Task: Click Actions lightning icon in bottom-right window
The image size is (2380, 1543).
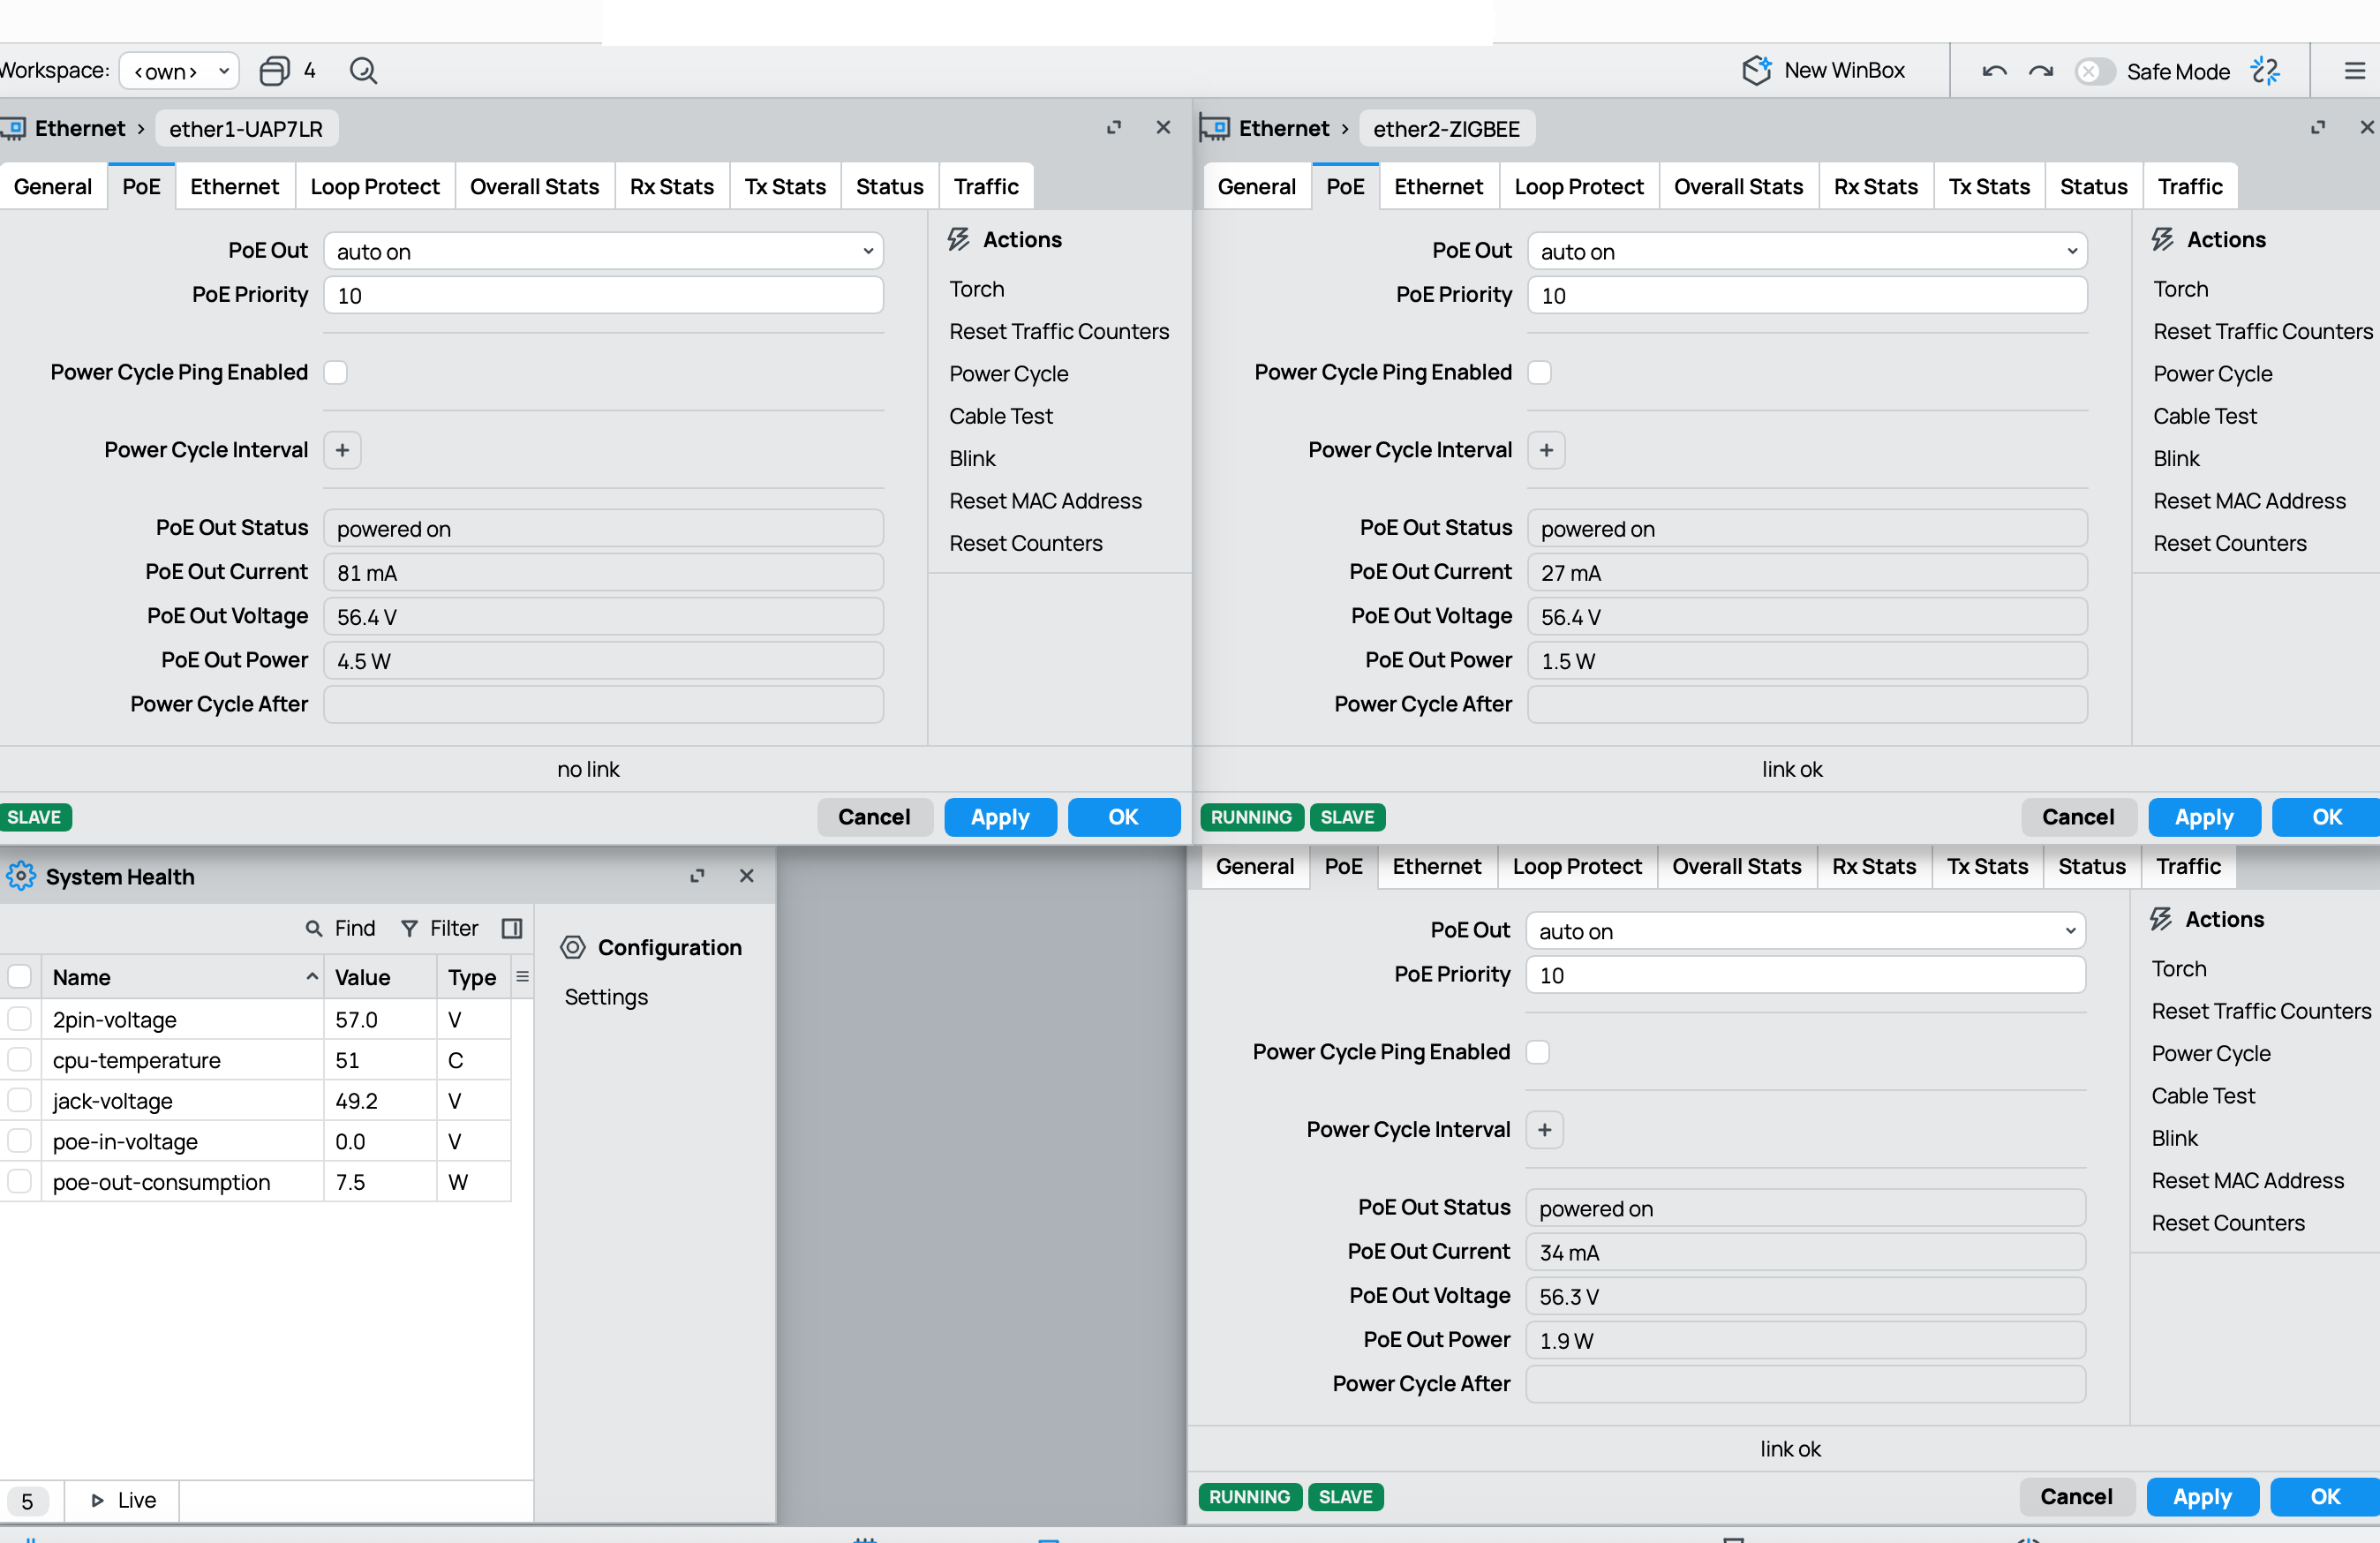Action: click(x=2161, y=919)
